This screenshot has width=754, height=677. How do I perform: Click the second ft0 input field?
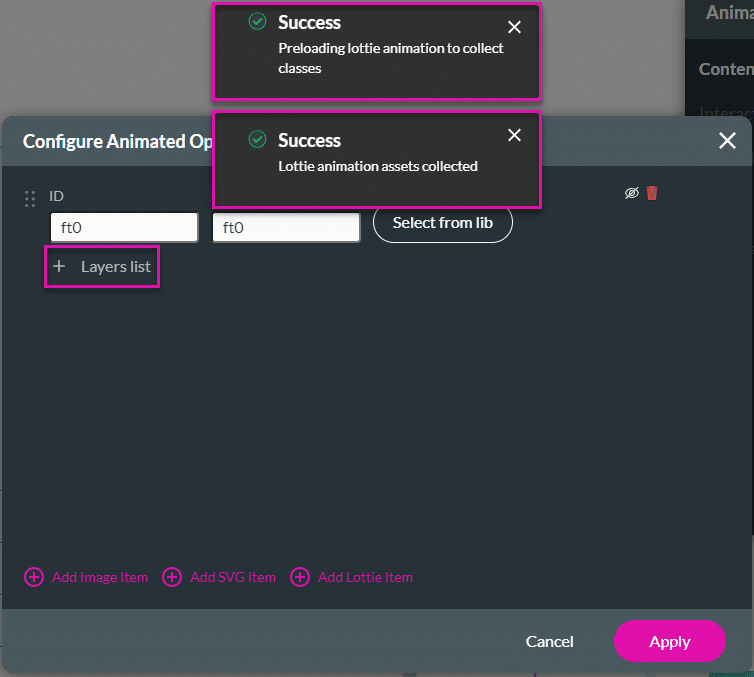(x=286, y=227)
